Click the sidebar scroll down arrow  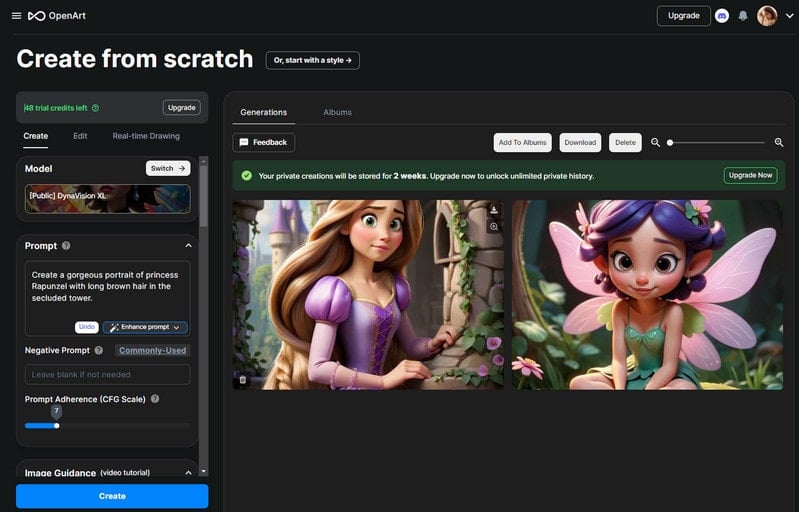pos(203,472)
